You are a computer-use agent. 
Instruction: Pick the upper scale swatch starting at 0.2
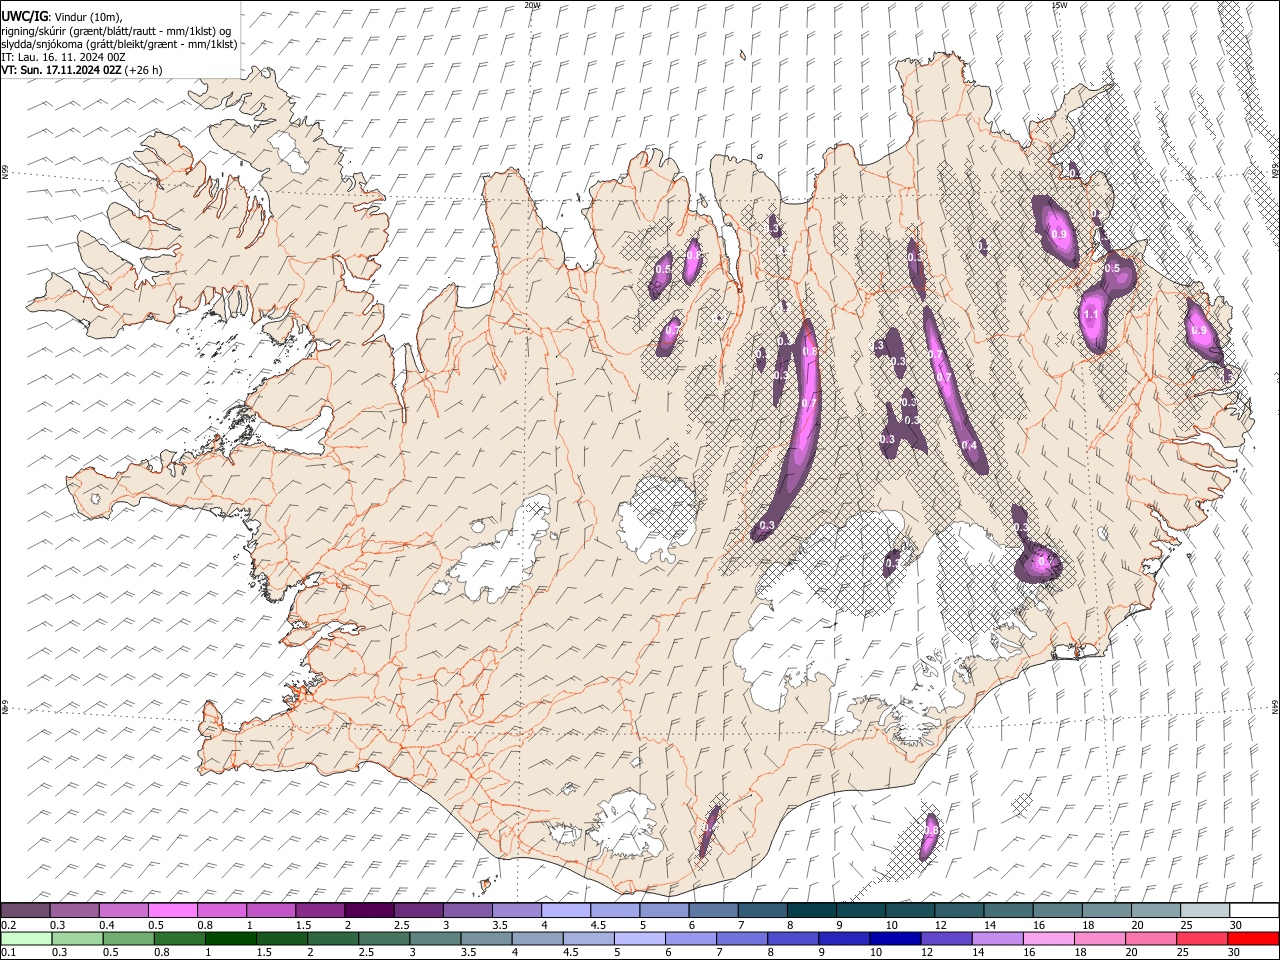pos(25,910)
